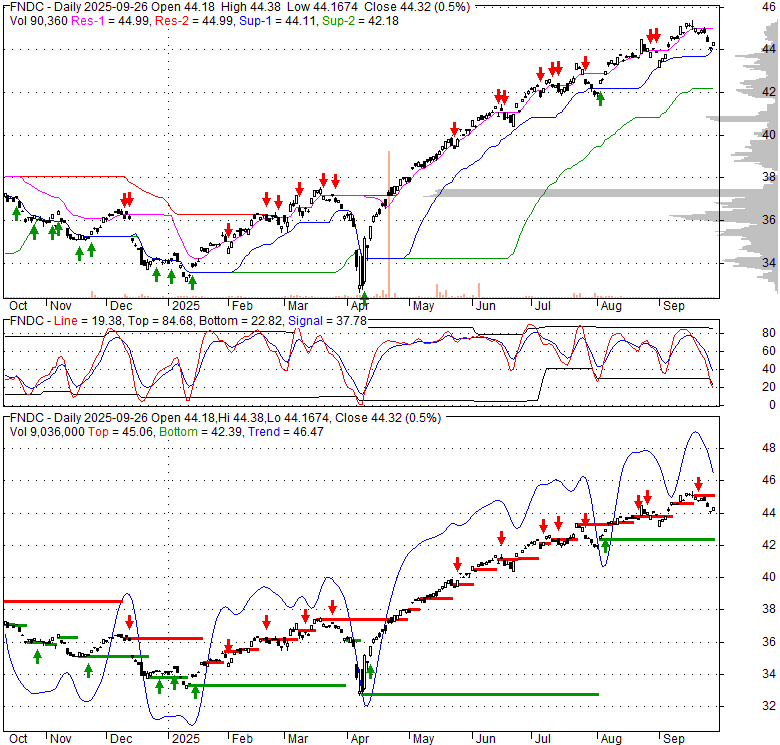Click the 'Aug' axis label on the bottom chart

click(611, 739)
